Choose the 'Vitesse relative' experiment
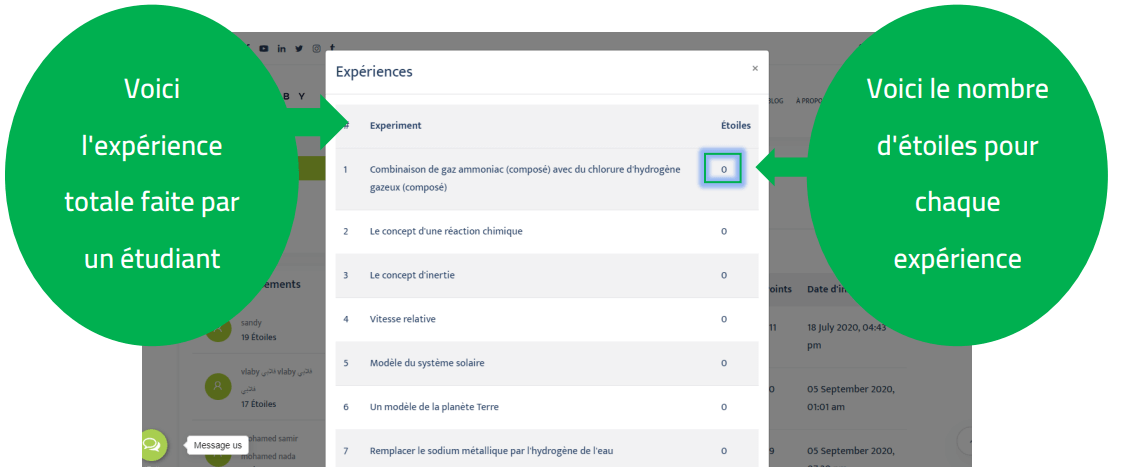The width and height of the screenshot is (1122, 467). [x=402, y=319]
